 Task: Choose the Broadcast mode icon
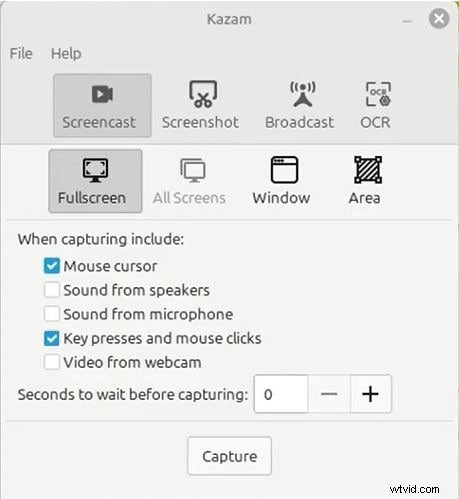tap(300, 105)
